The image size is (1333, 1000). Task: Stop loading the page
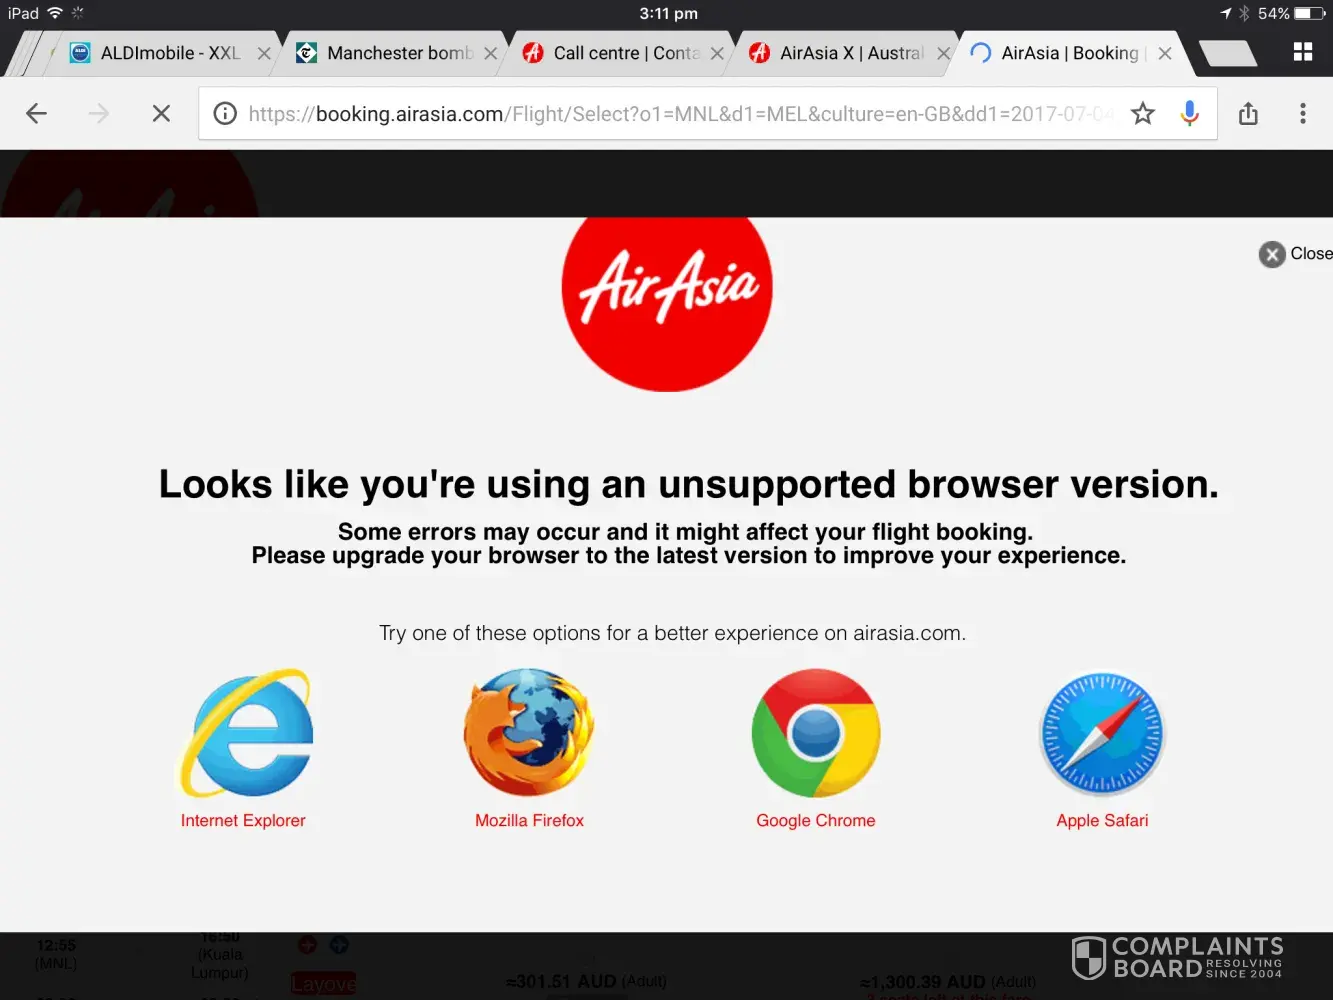click(x=161, y=114)
